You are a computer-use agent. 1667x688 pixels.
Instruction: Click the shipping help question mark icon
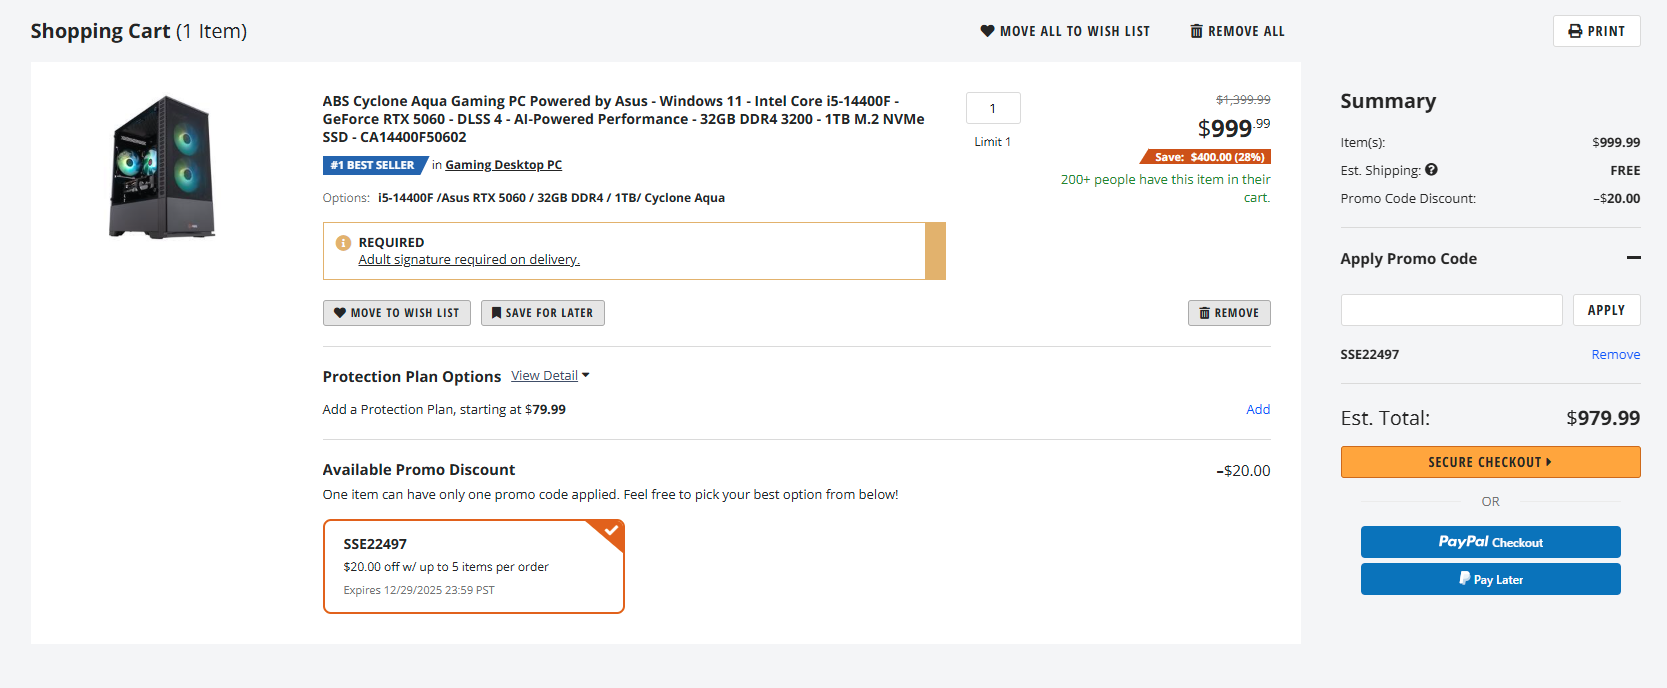1431,170
